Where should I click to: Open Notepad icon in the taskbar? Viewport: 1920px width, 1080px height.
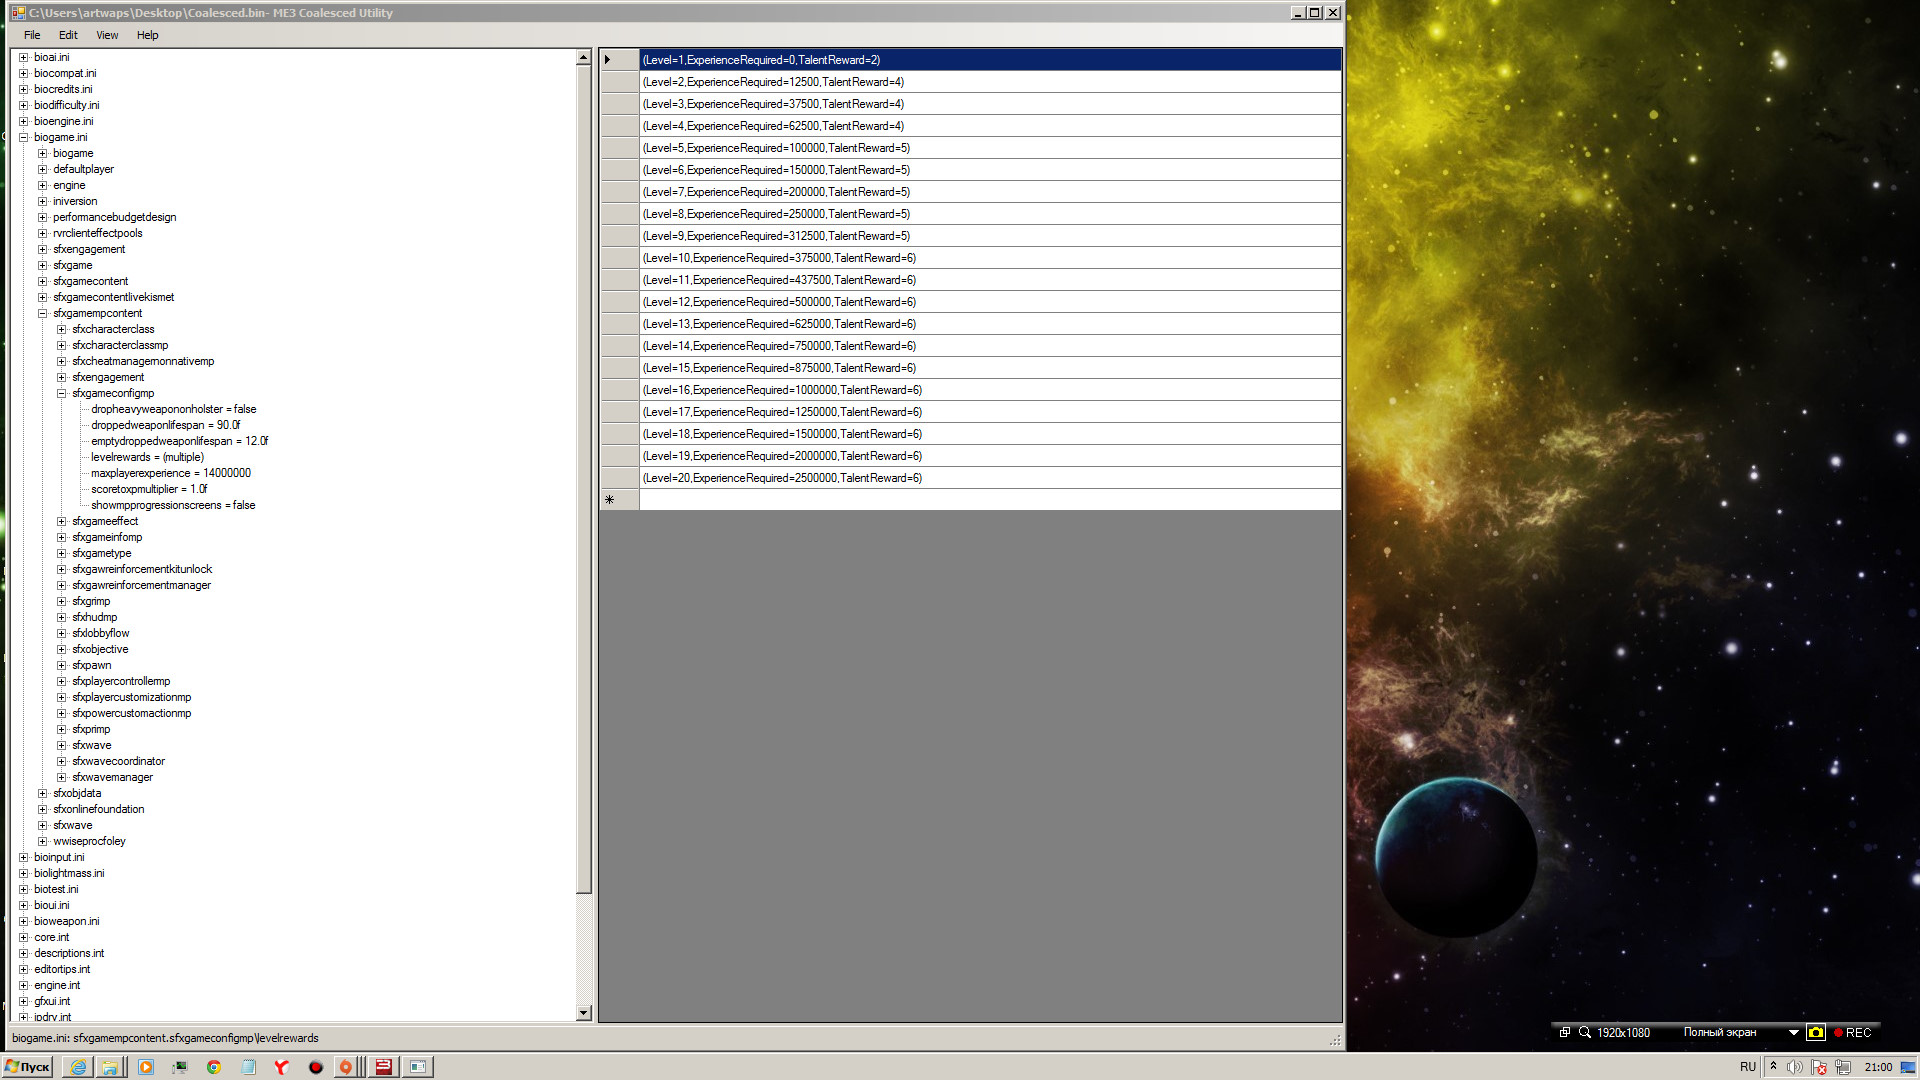tap(248, 1067)
